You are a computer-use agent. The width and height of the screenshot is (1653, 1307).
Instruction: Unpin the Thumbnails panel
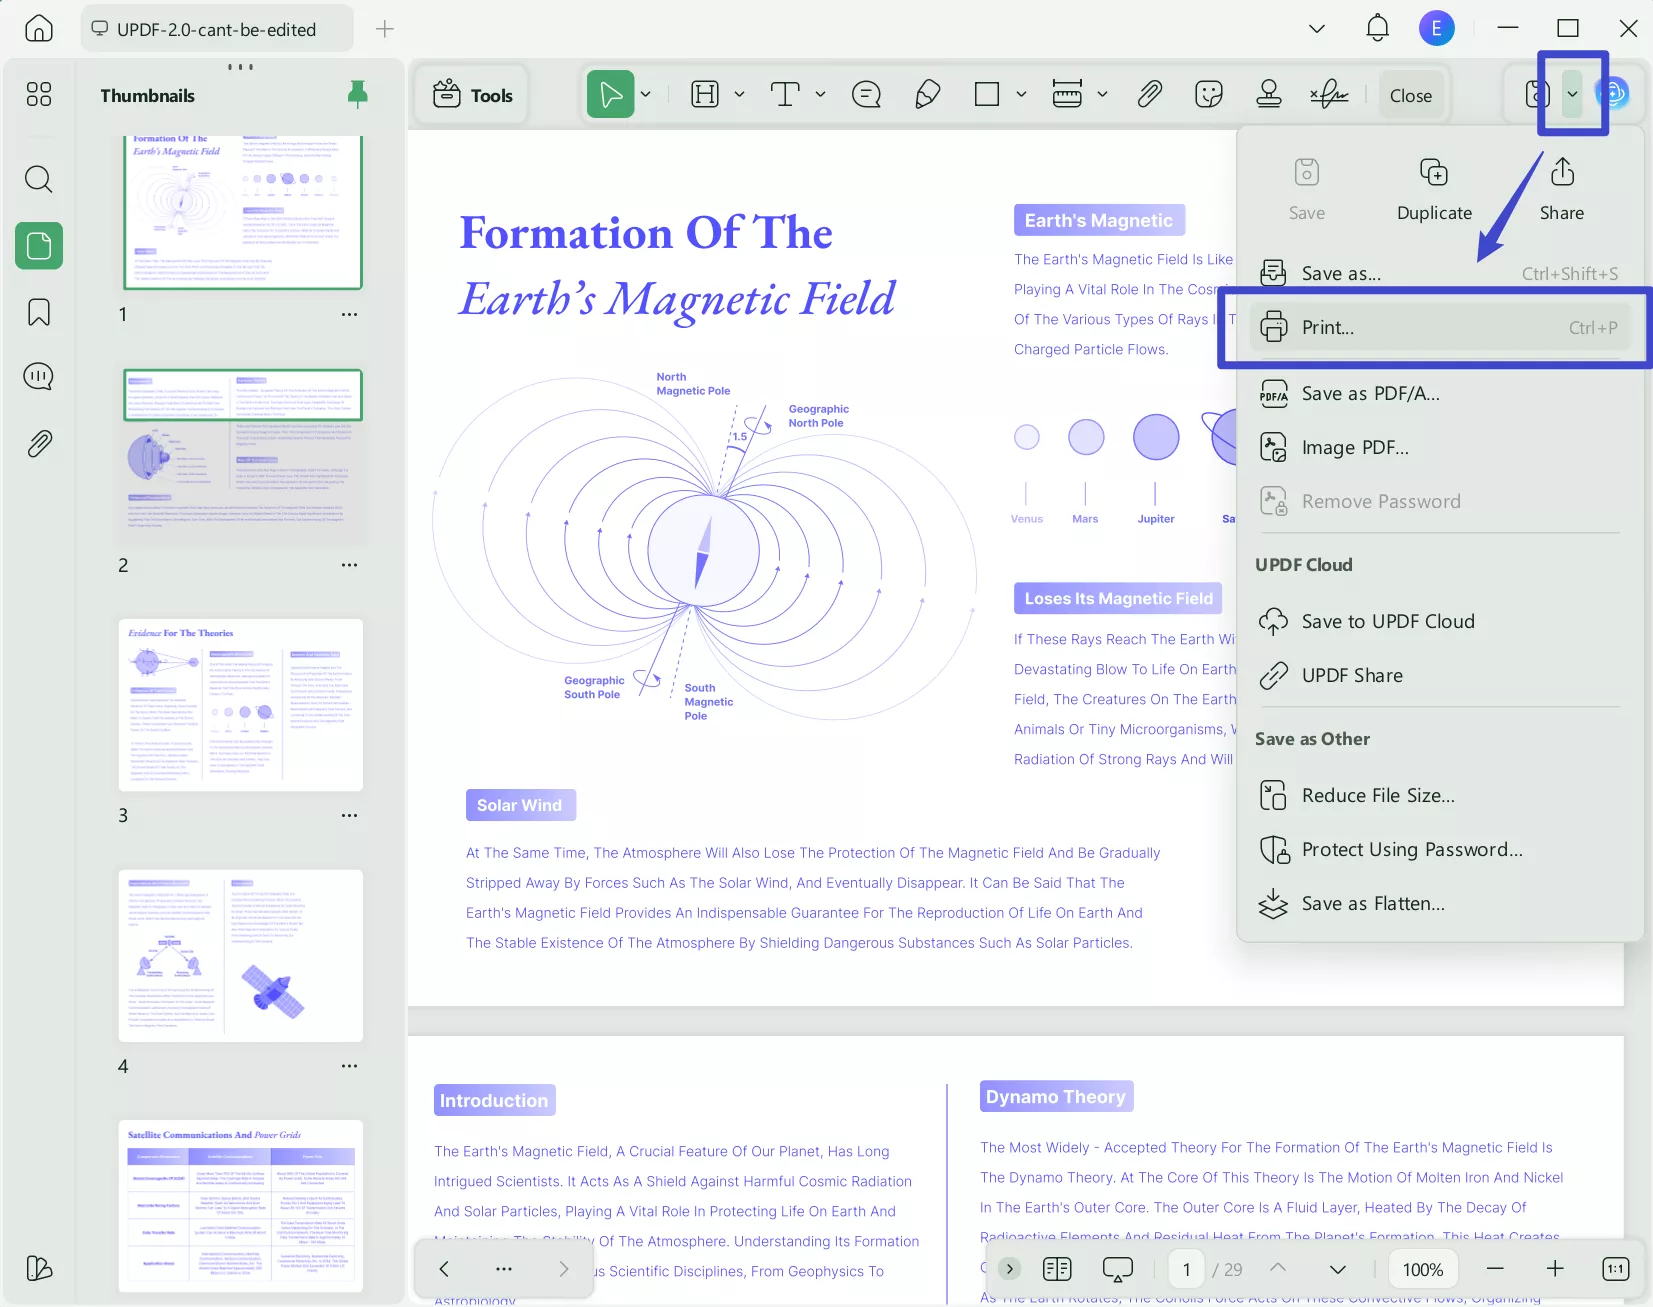coord(358,94)
